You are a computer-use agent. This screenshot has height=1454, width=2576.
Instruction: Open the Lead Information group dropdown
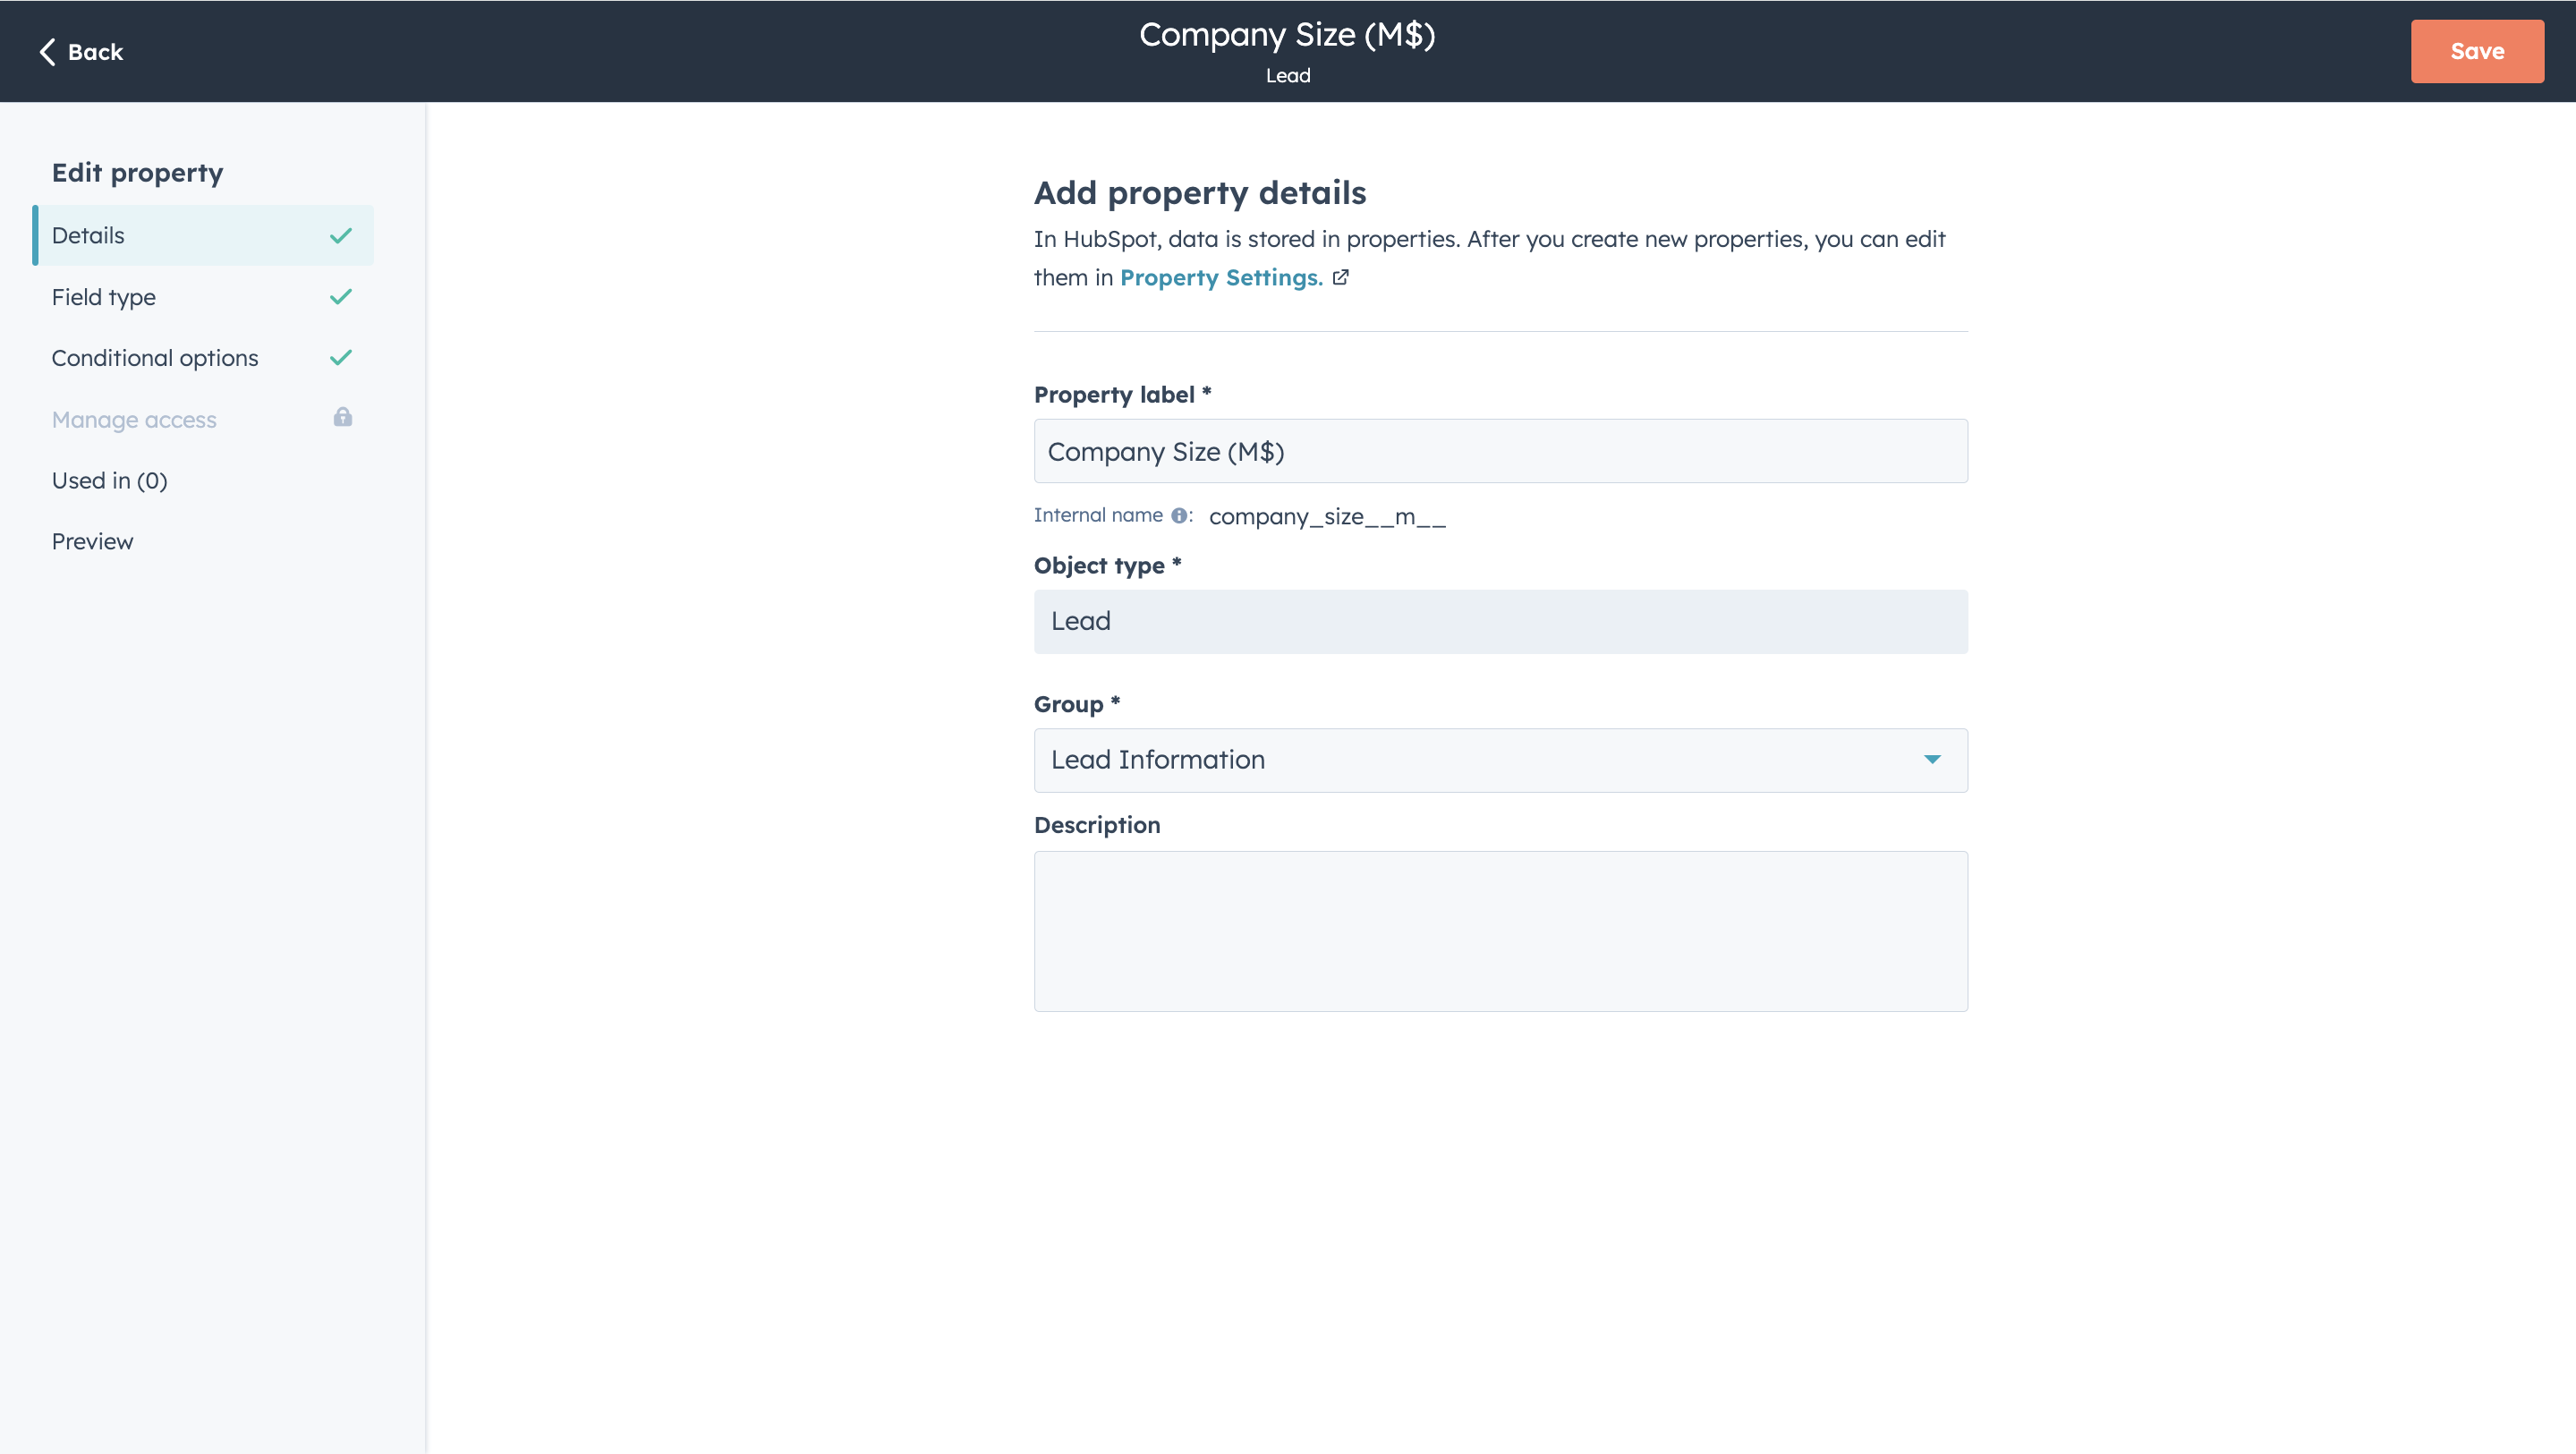[x=1499, y=760]
